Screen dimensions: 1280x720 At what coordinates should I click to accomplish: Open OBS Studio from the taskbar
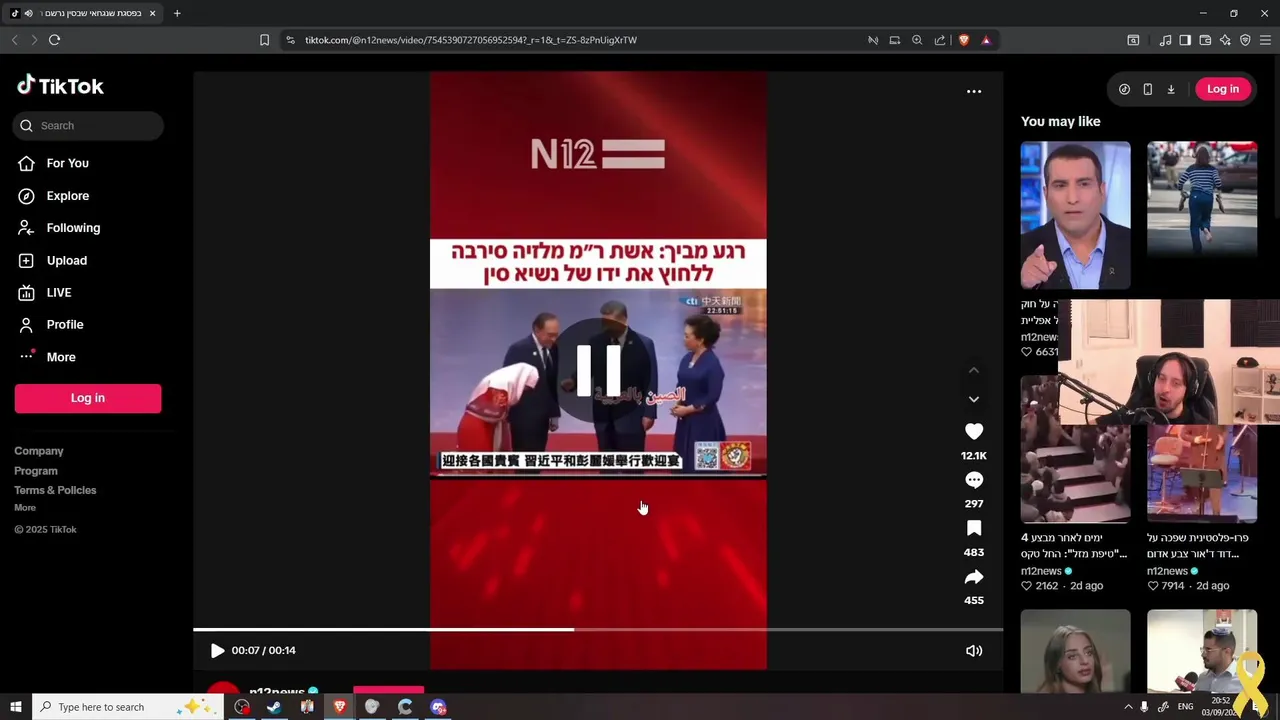pyautogui.click(x=241, y=707)
